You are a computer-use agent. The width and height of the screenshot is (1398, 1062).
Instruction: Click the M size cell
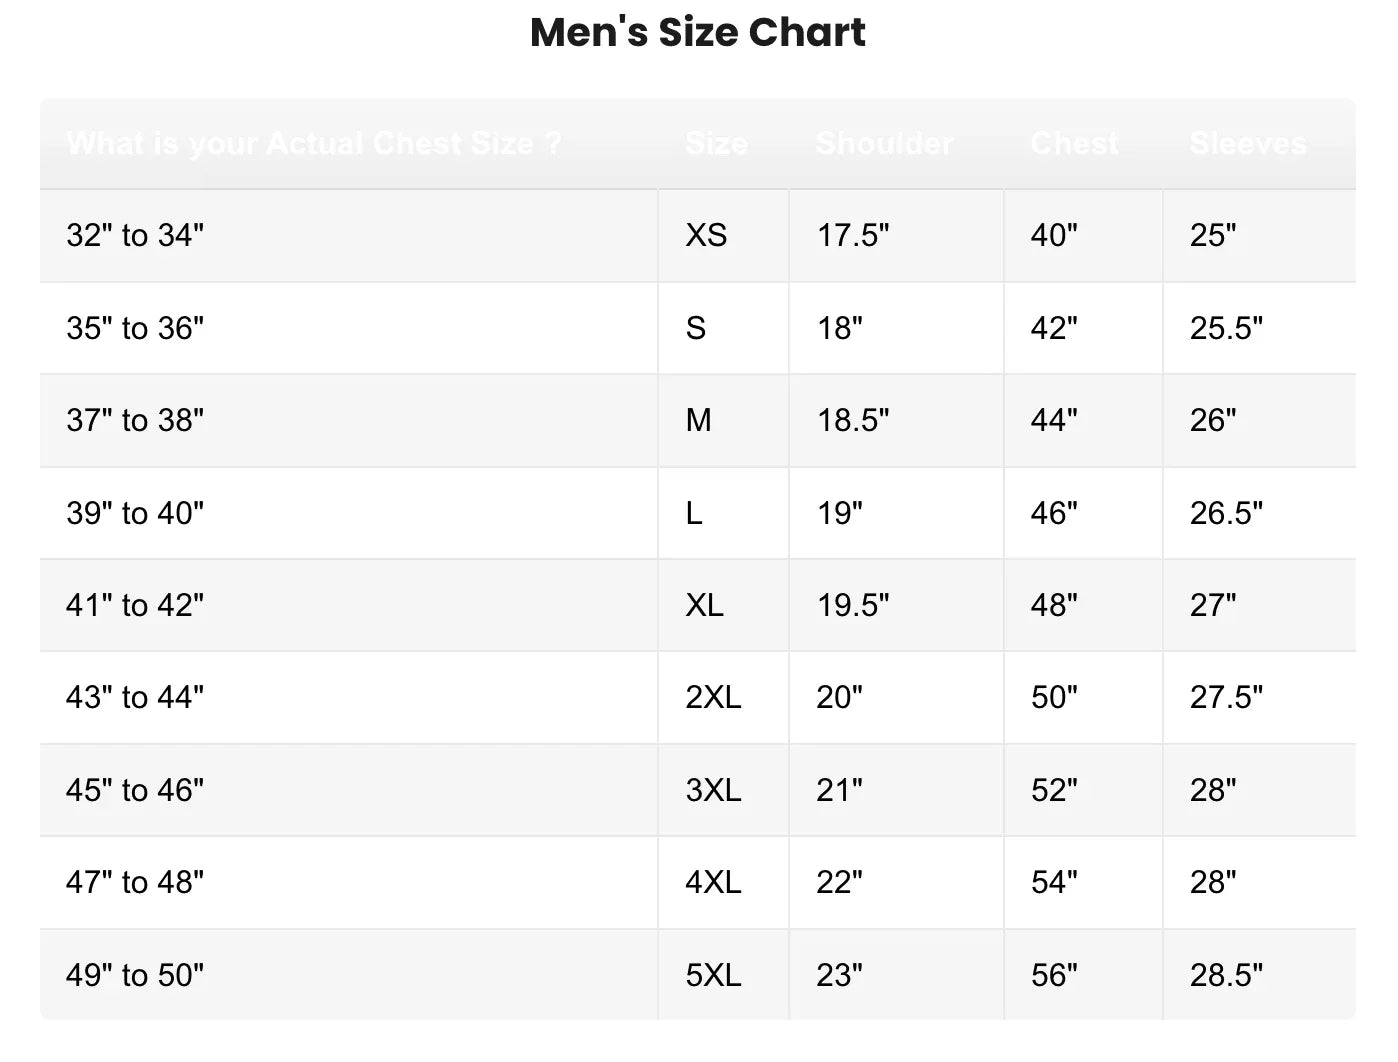pyautogui.click(x=698, y=421)
